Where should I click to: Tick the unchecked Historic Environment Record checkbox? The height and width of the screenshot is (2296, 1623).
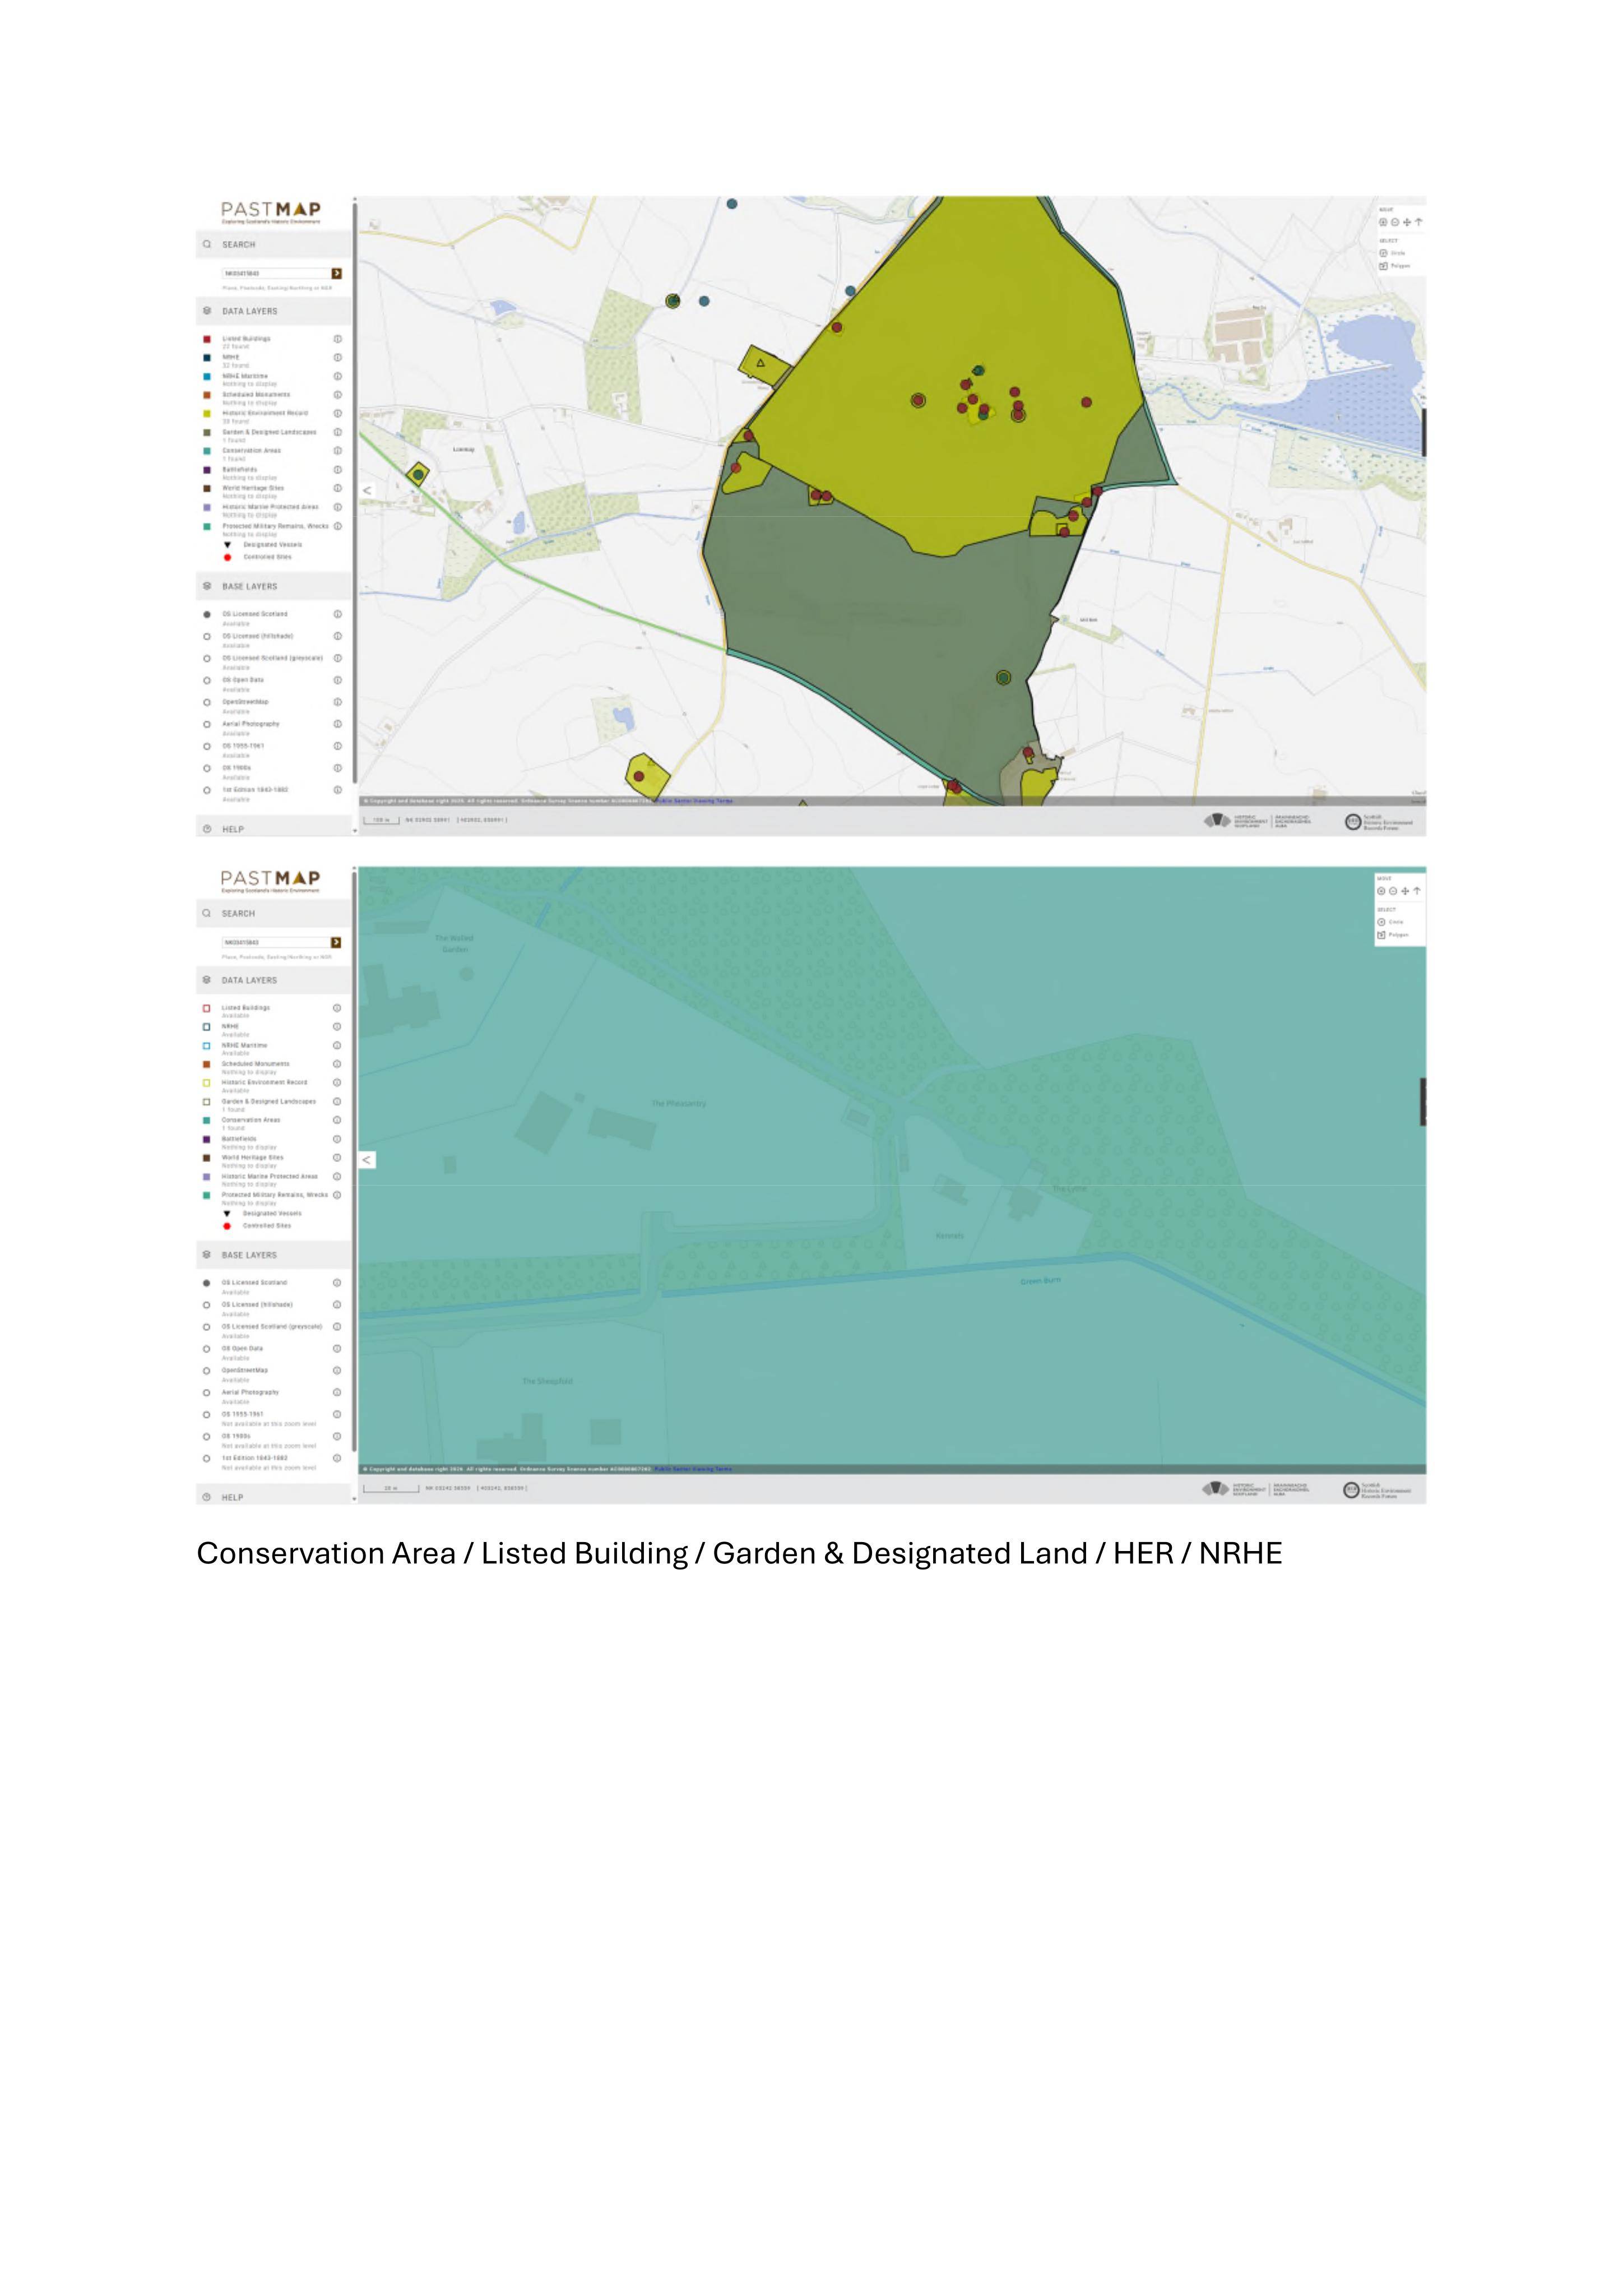pyautogui.click(x=207, y=1082)
